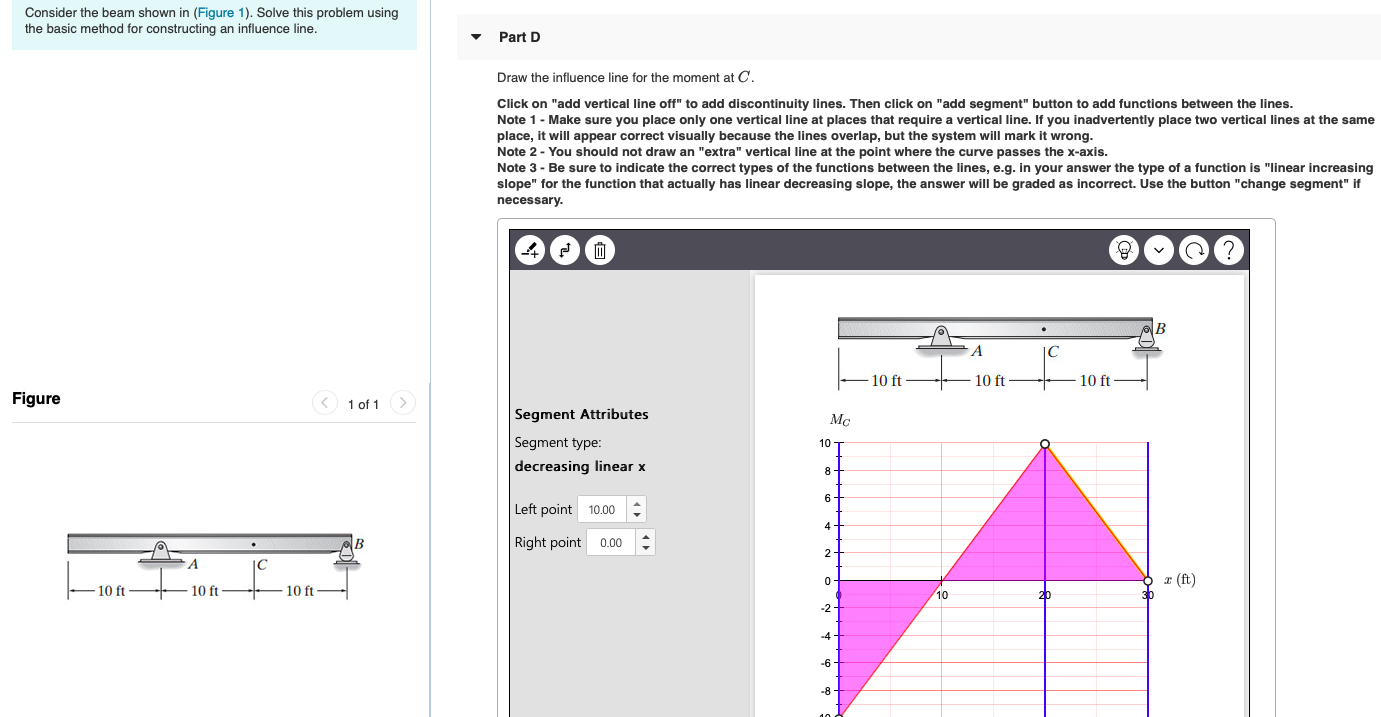Open help with the question mark icon
The image size is (1381, 717).
(x=1229, y=250)
